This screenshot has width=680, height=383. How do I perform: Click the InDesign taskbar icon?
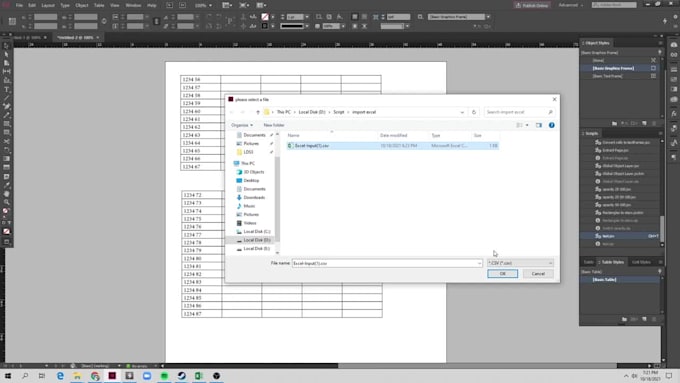(x=112, y=376)
